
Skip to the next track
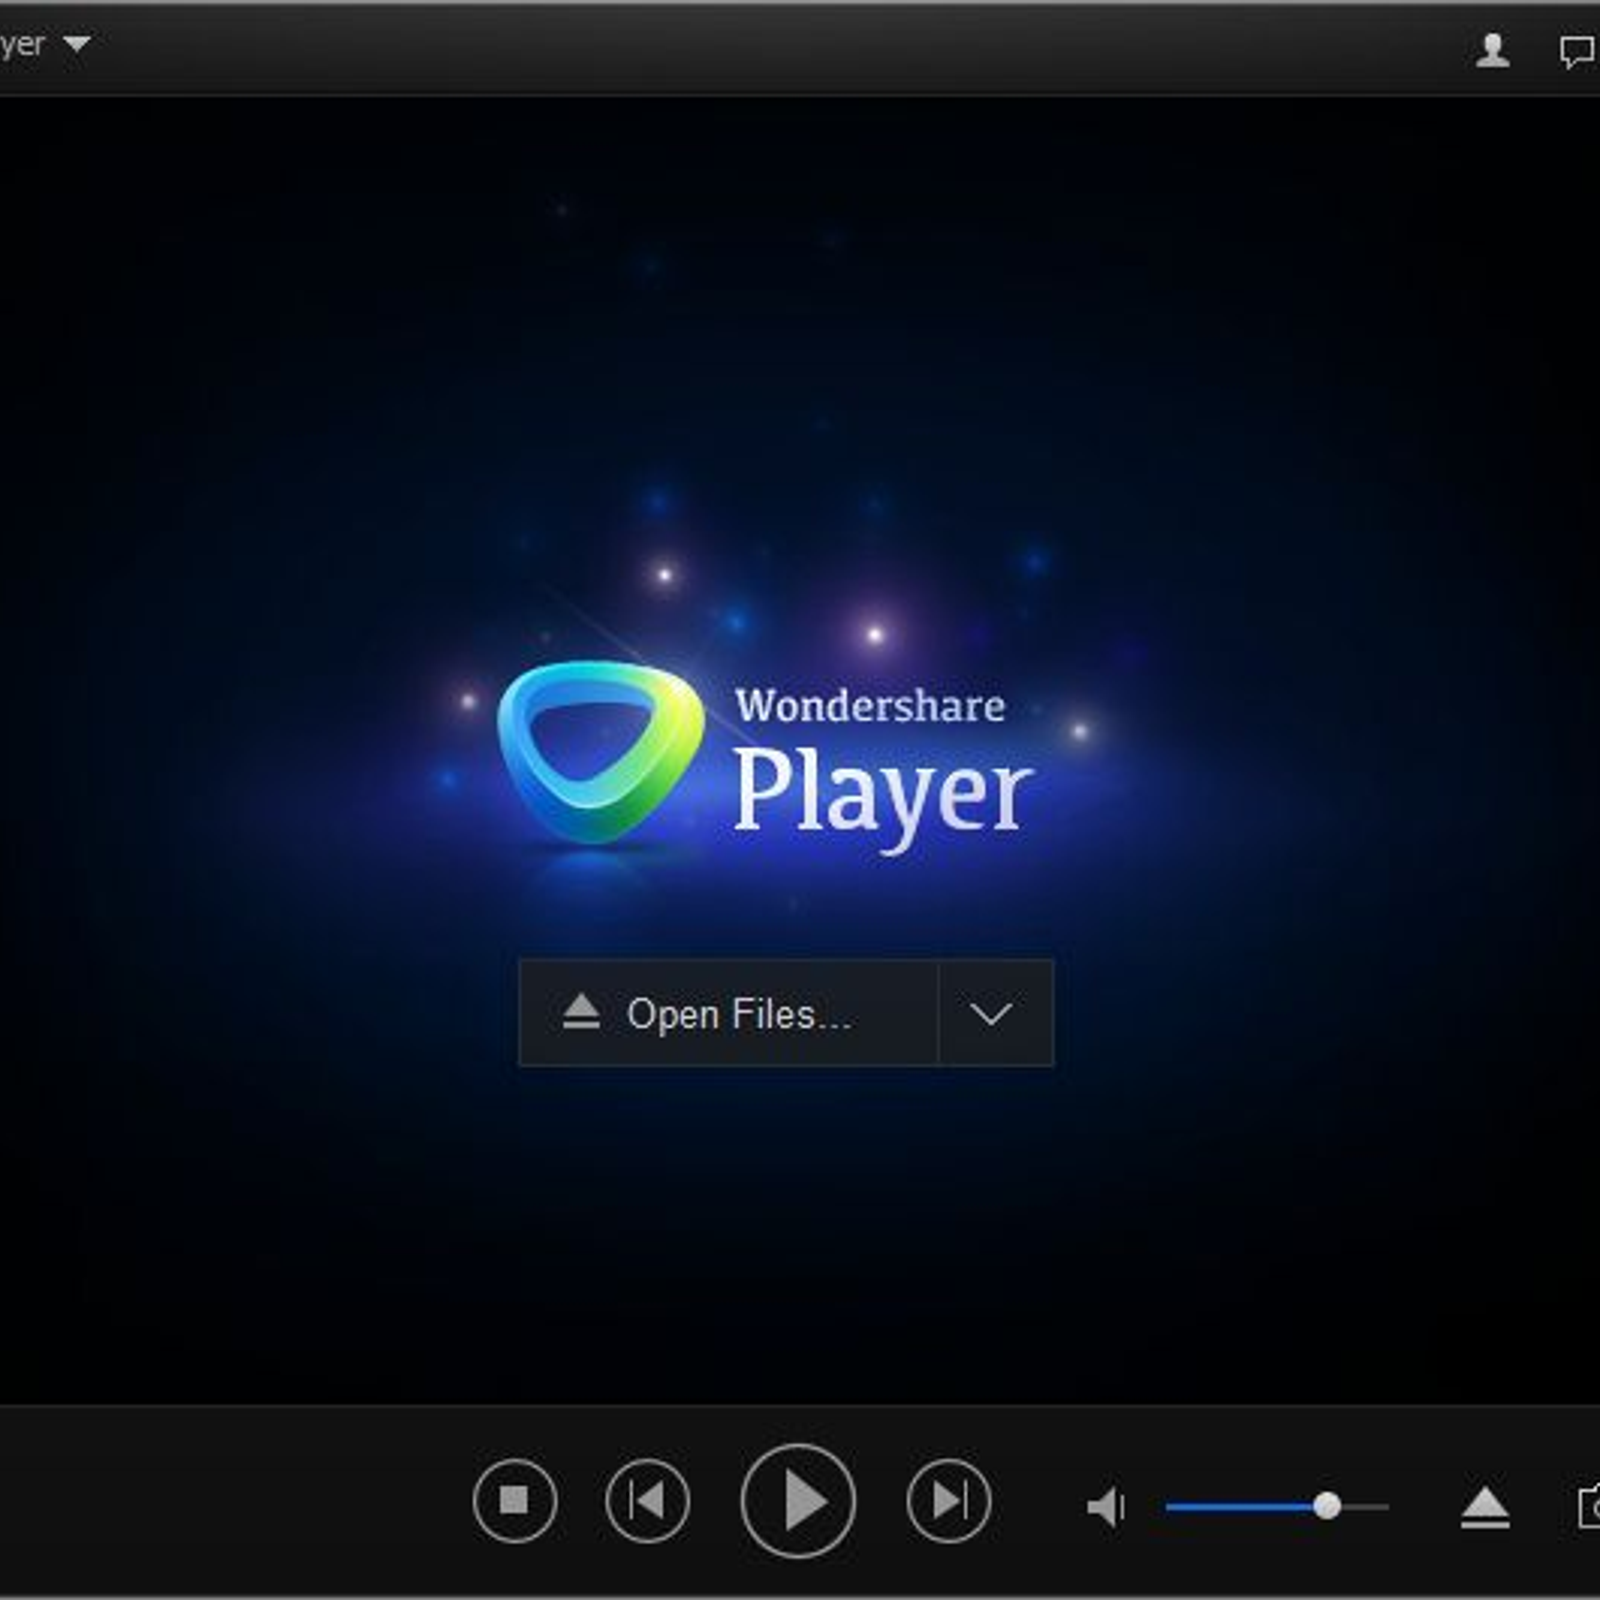(x=948, y=1501)
